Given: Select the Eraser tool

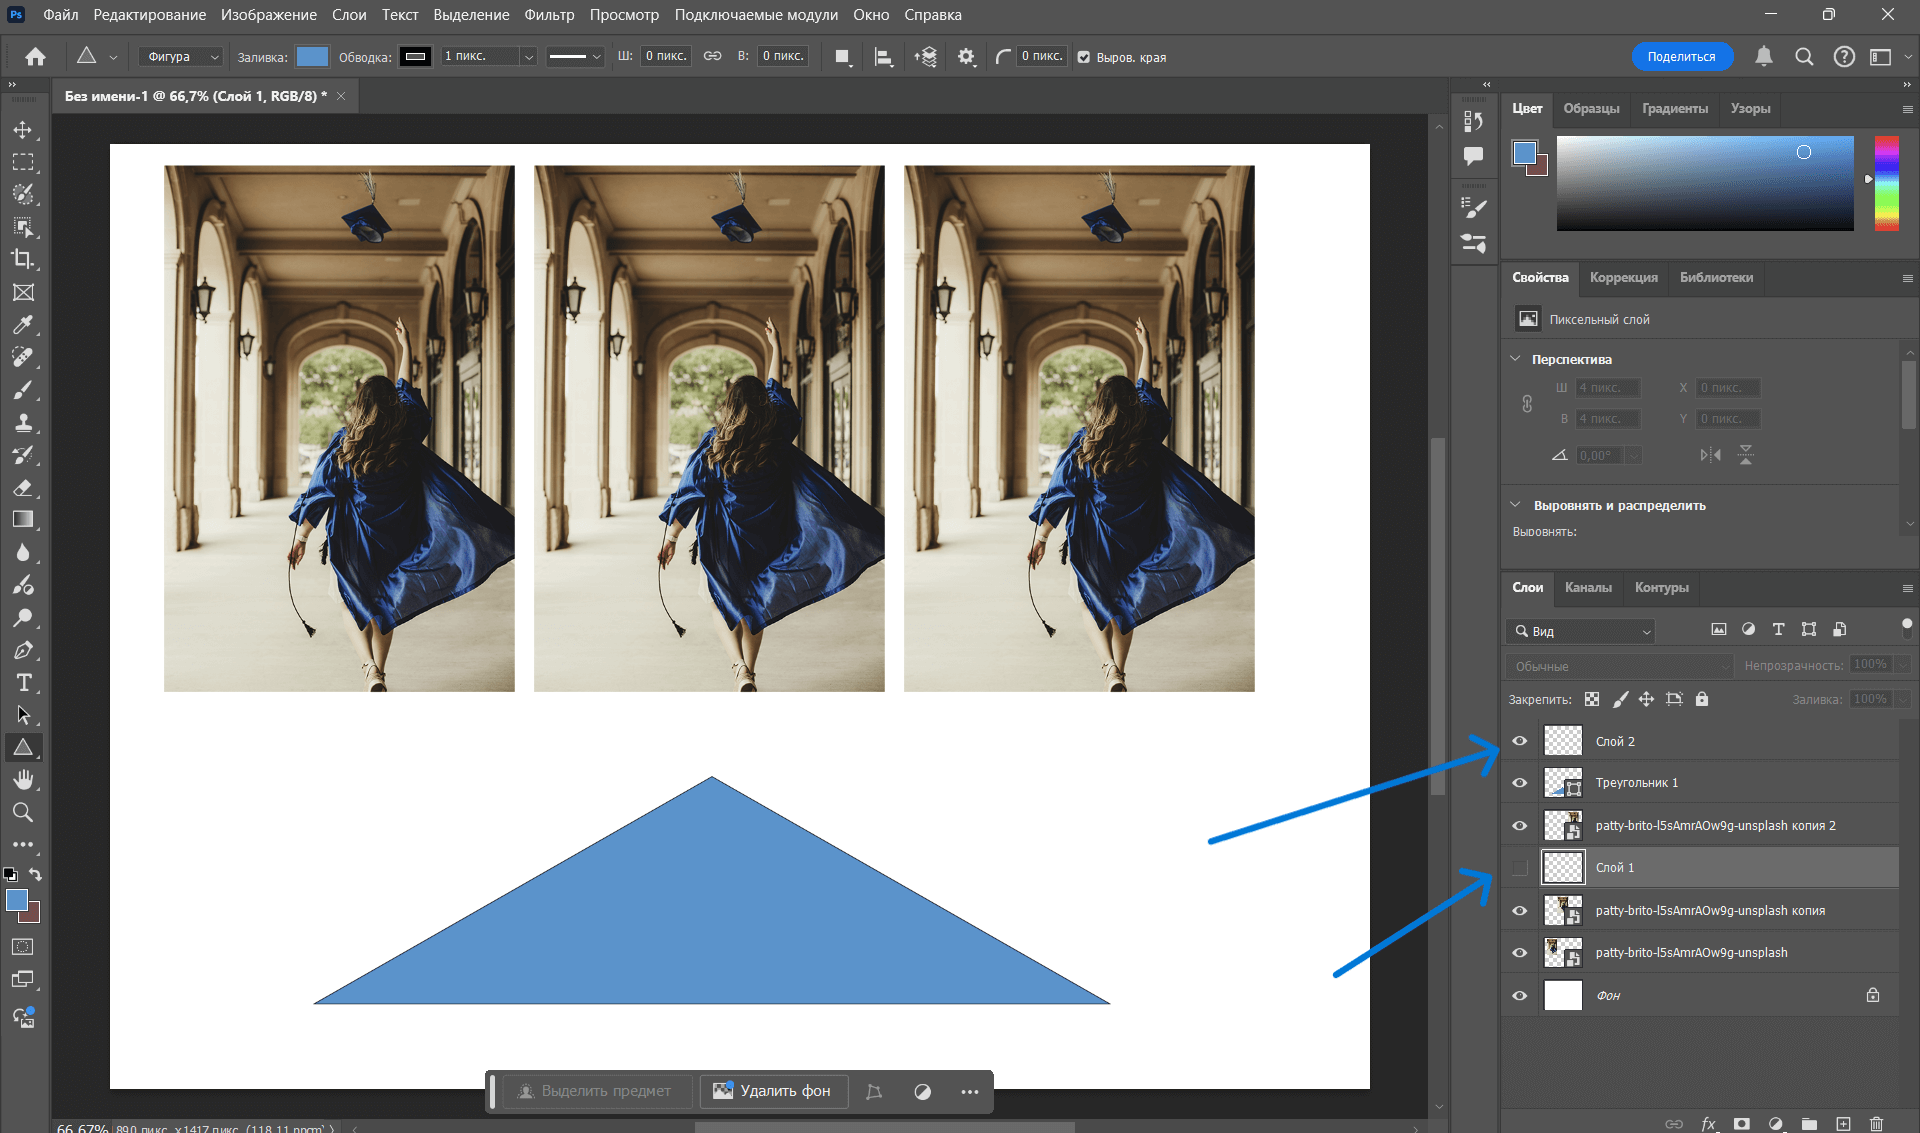Looking at the screenshot, I should [x=23, y=487].
